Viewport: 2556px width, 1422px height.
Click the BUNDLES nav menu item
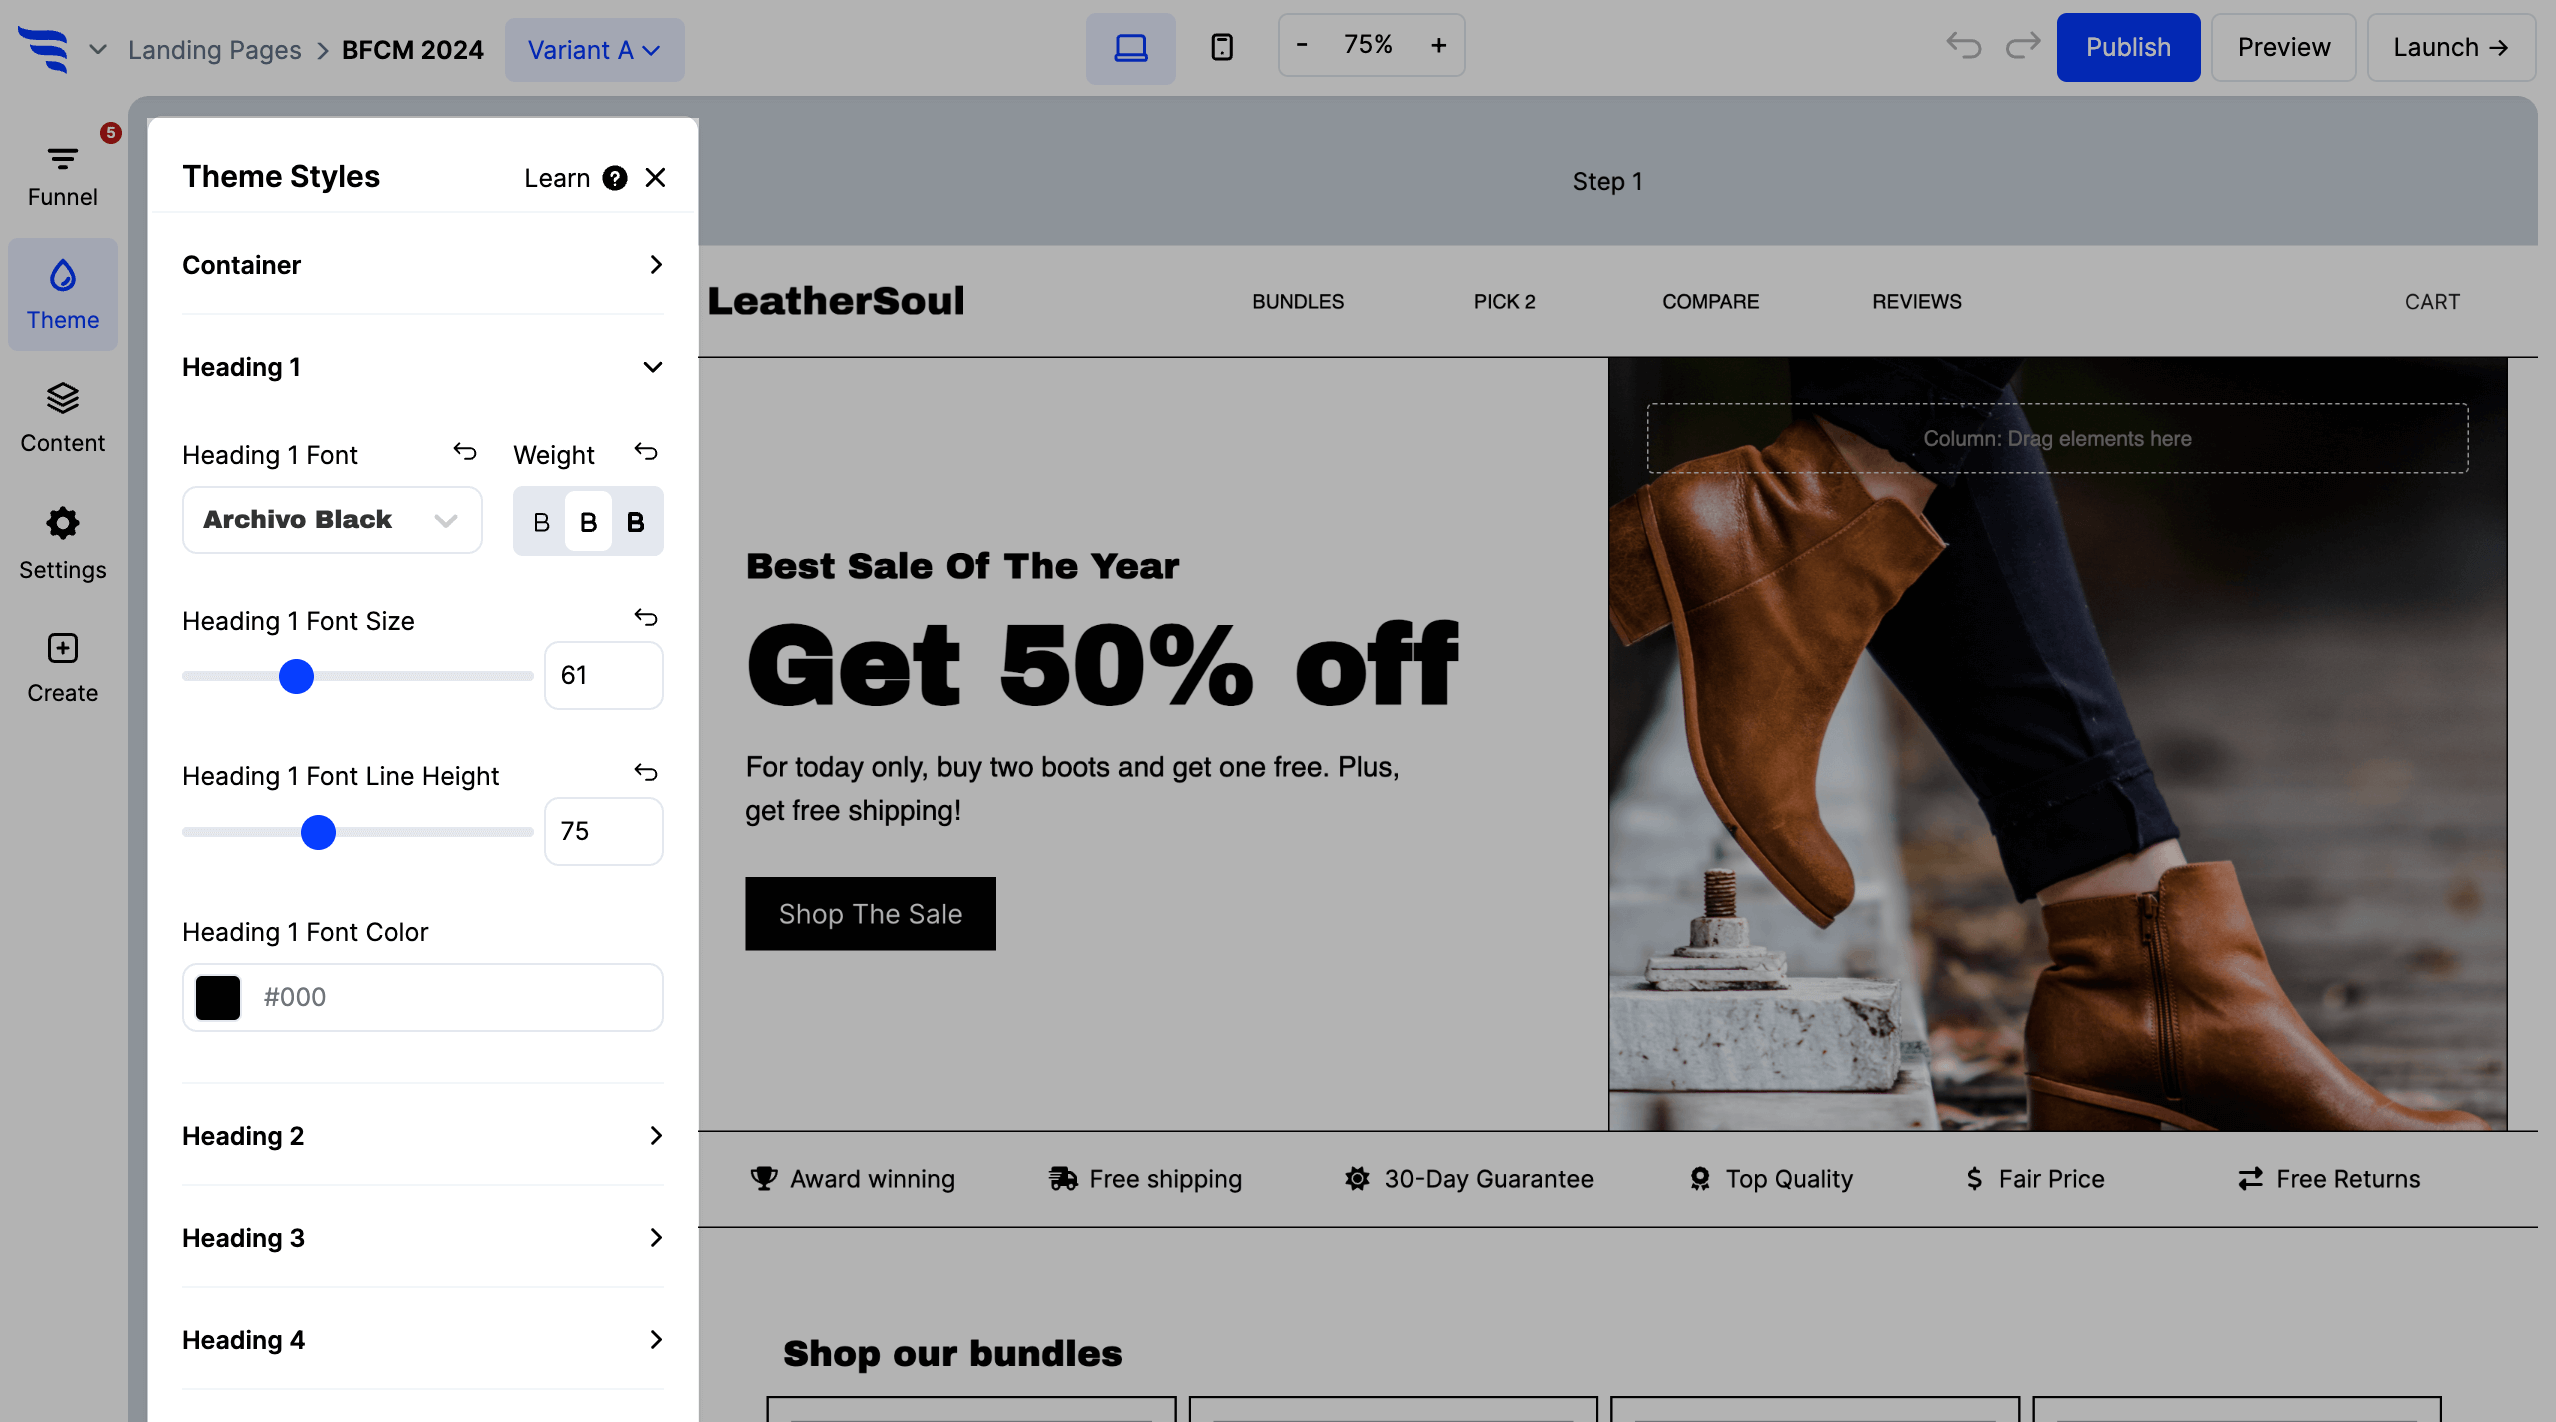tap(1297, 301)
